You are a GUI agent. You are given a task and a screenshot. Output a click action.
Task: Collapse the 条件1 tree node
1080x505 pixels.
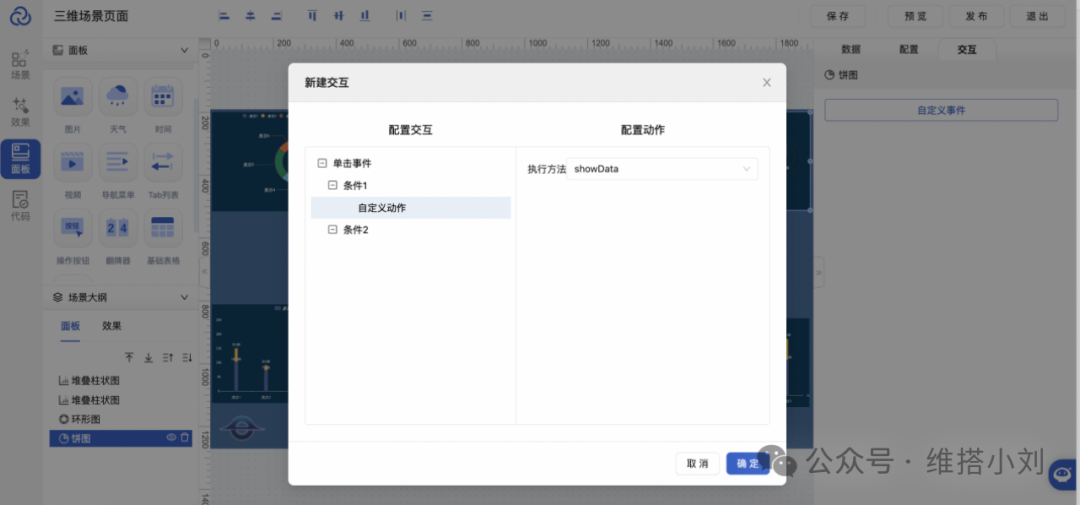[x=333, y=185]
